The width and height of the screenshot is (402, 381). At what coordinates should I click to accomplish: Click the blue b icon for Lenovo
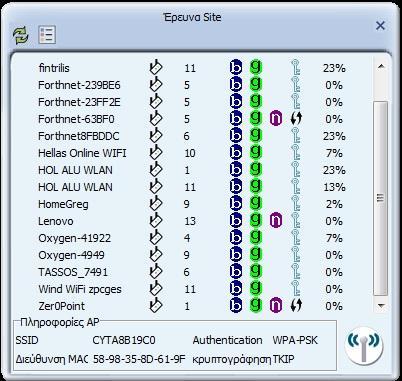coord(236,220)
